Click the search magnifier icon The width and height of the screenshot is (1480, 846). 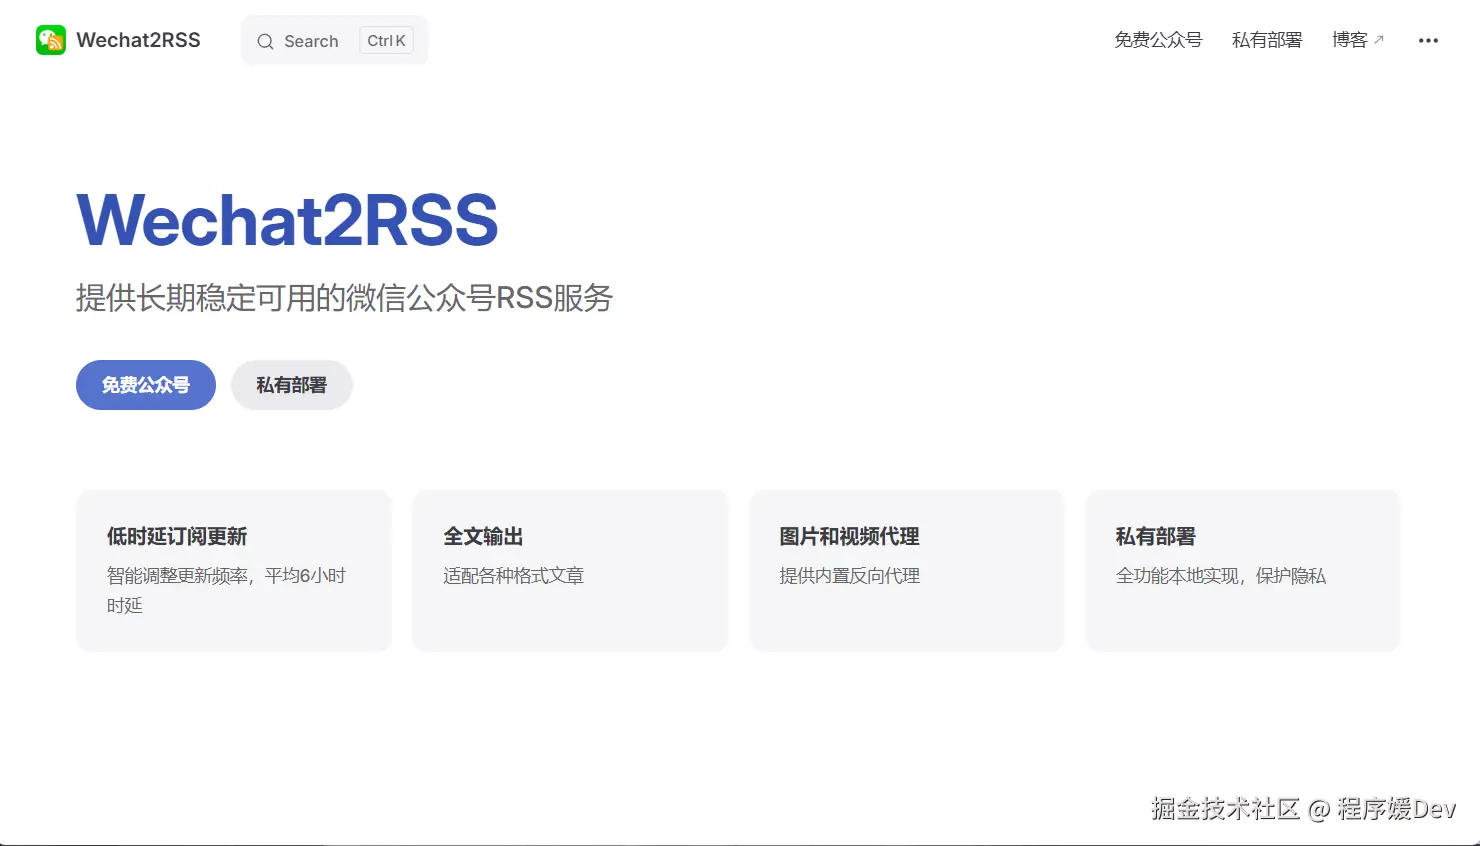265,41
